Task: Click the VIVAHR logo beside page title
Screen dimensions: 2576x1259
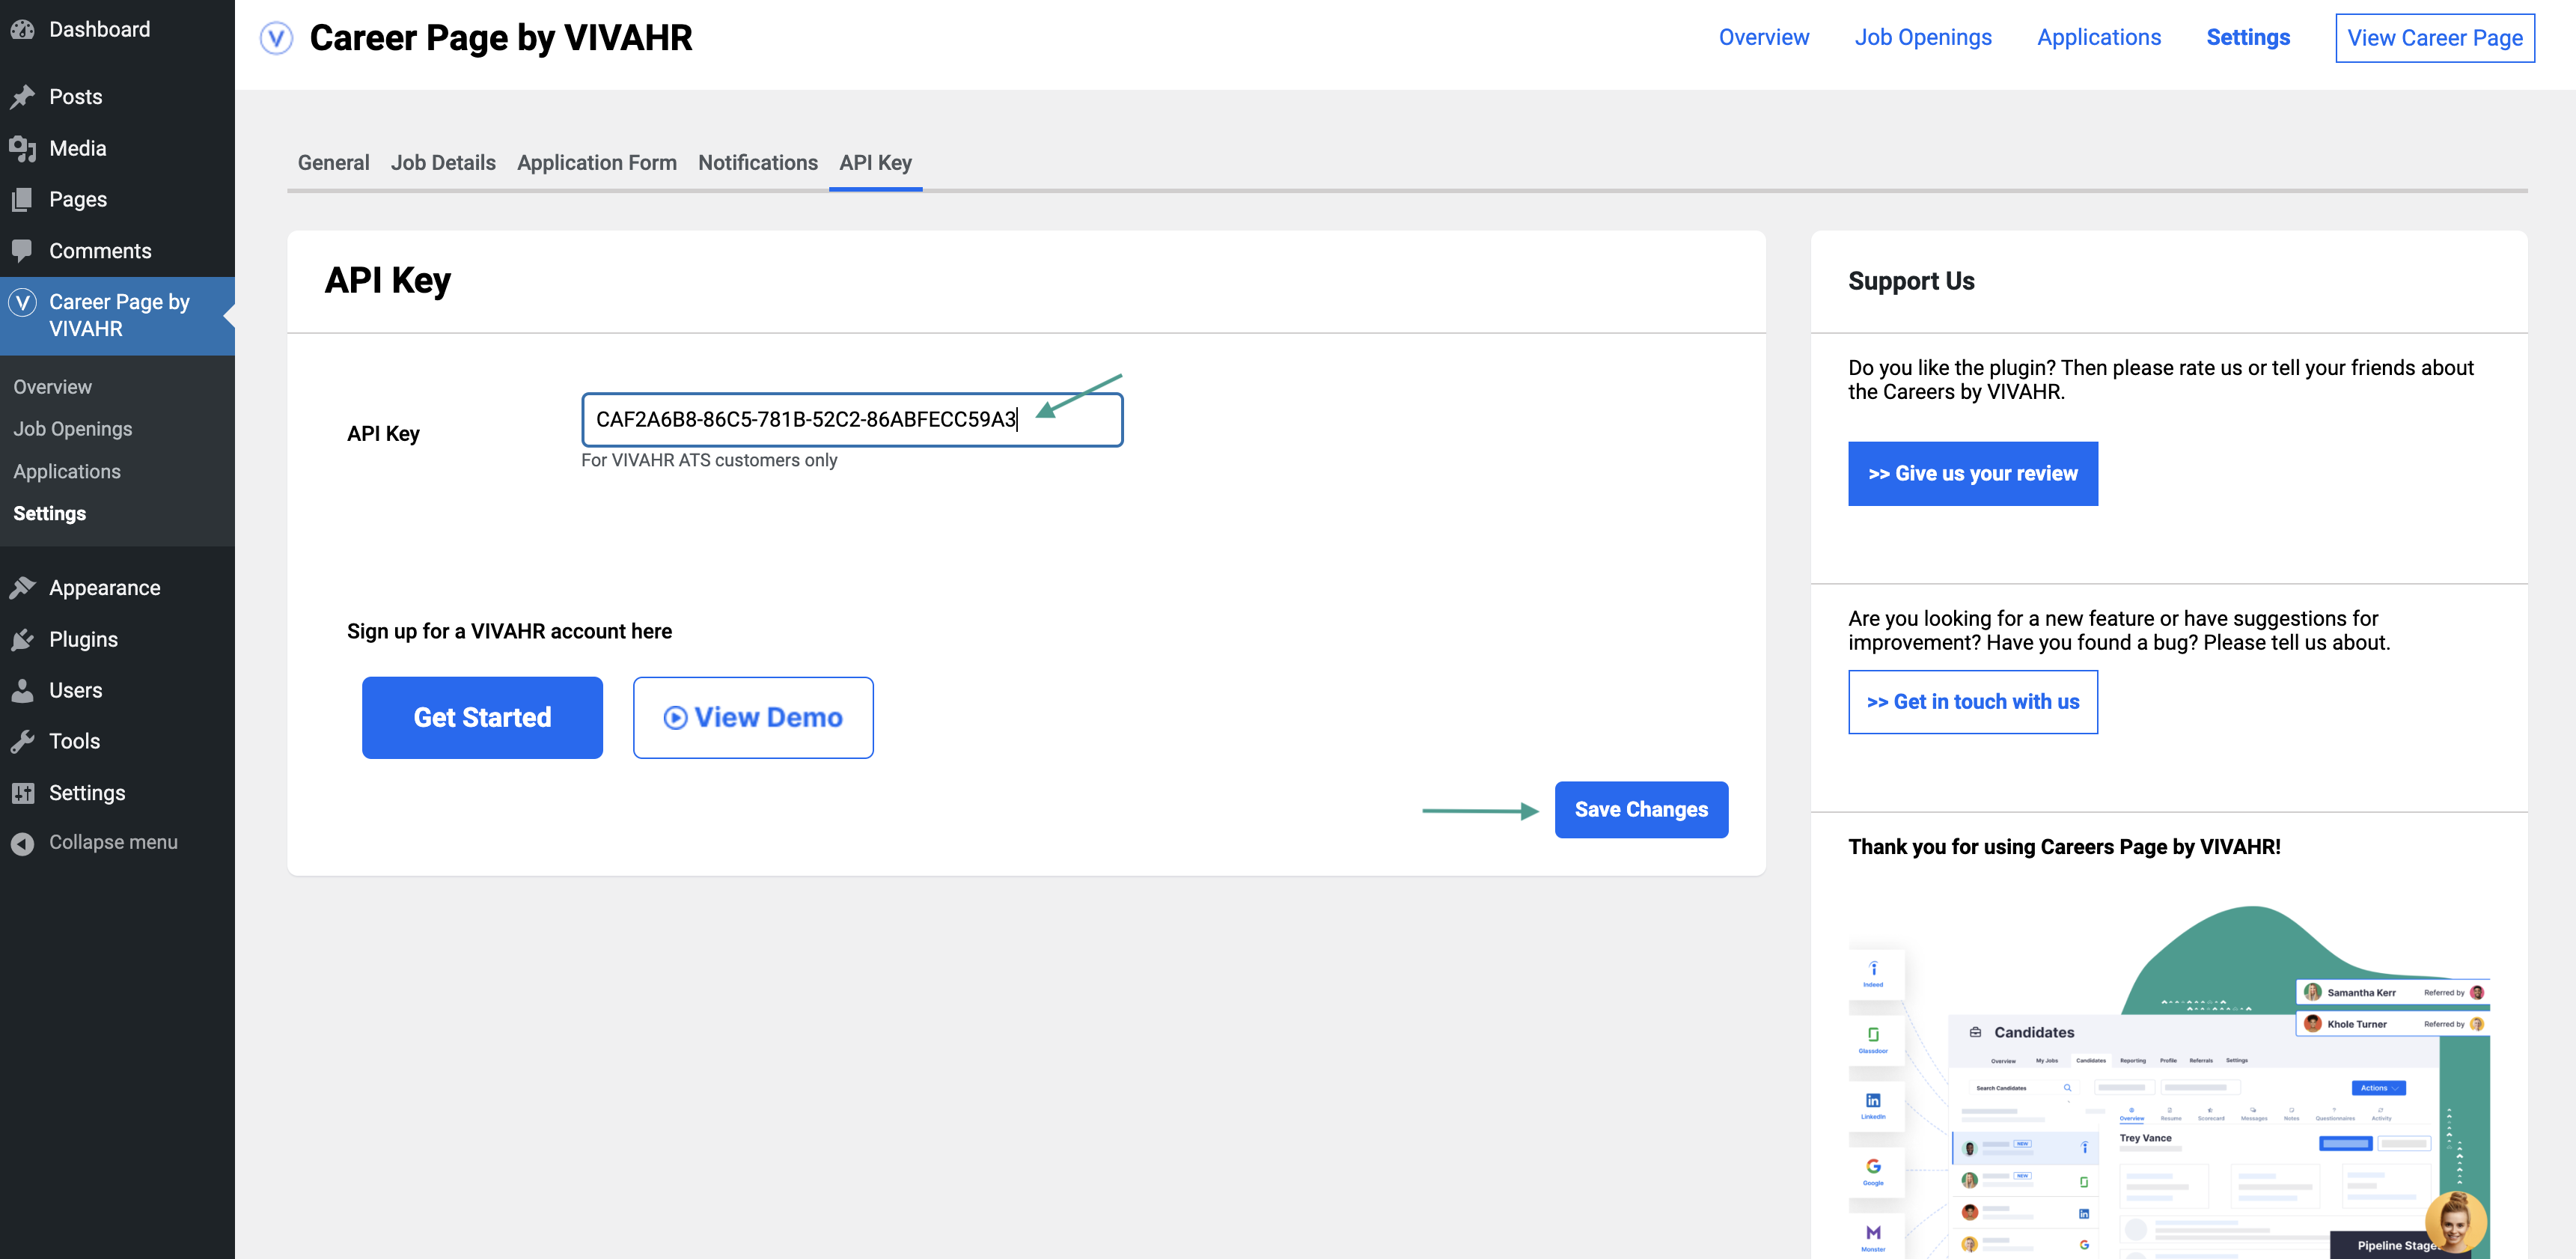Action: [x=276, y=38]
